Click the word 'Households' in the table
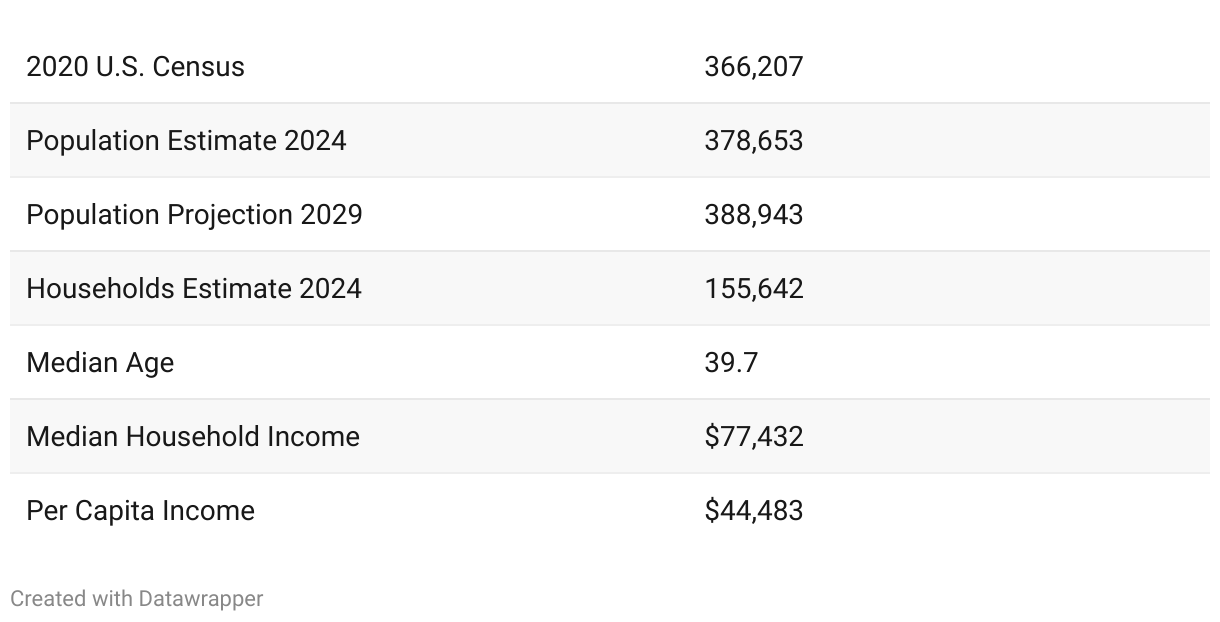The width and height of the screenshot is (1220, 622). [x=100, y=289]
